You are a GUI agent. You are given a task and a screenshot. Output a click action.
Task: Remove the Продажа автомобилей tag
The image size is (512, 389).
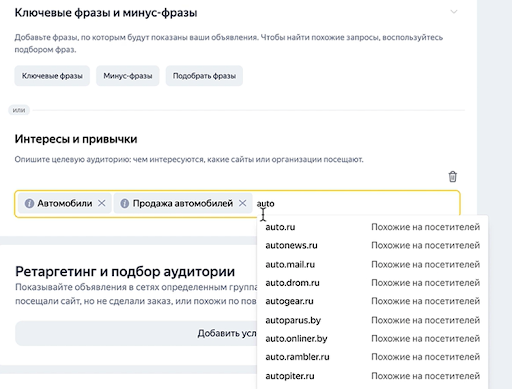[243, 203]
